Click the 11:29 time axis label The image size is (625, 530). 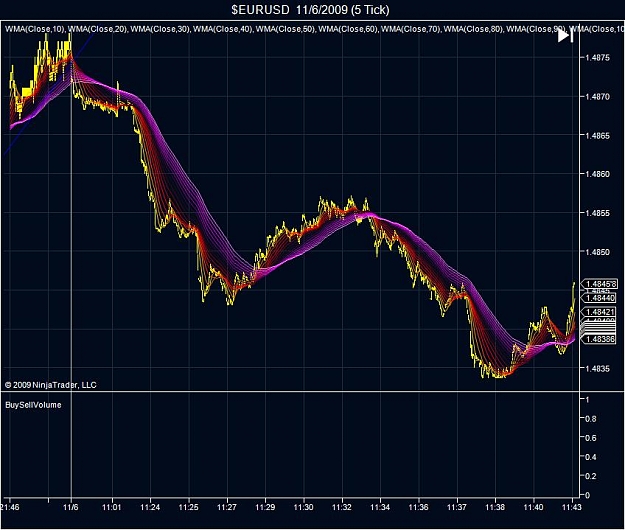click(265, 507)
